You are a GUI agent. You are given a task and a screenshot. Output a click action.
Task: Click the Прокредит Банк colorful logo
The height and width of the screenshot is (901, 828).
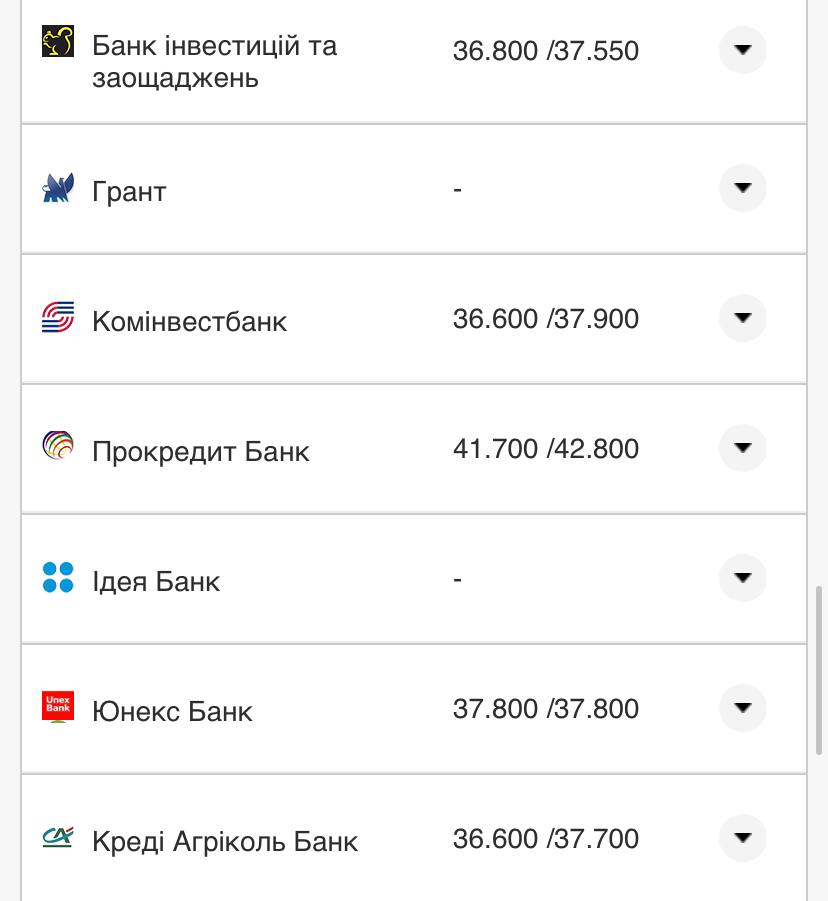(x=58, y=447)
